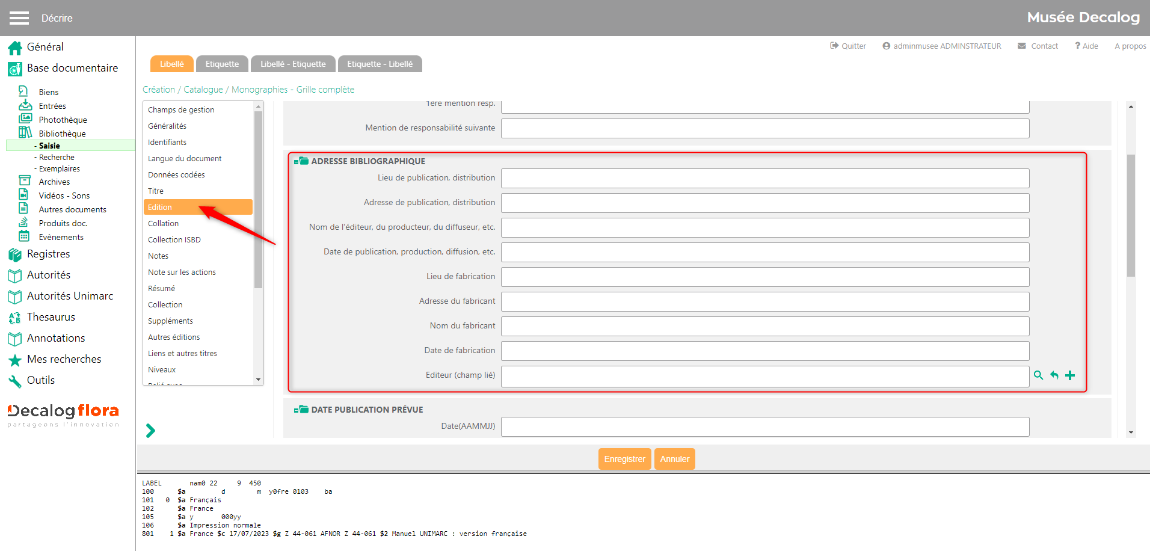
Task: Open Outils wrench icon in sidebar
Action: [15, 381]
